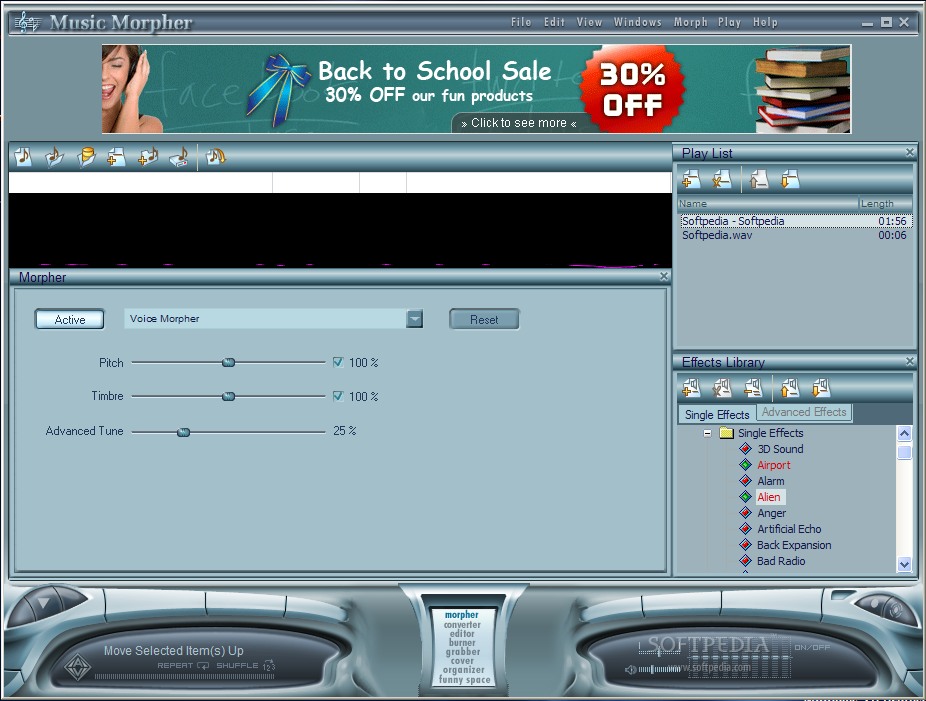Move selected effect down in Effects Library
This screenshot has width=926, height=701.
pos(820,388)
